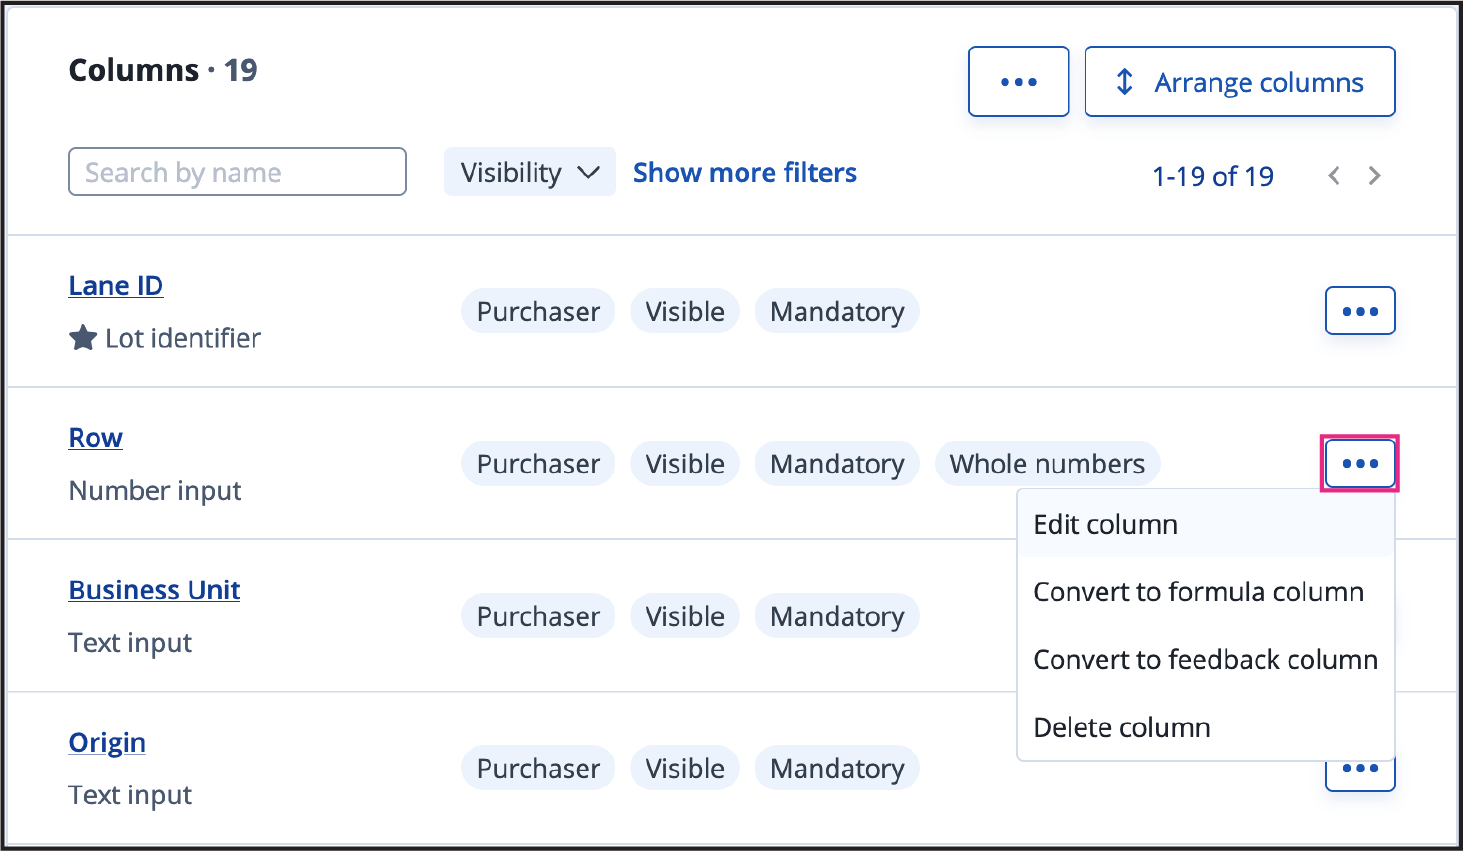Open the Origin row actions menu
This screenshot has width=1463, height=851.
pos(1359,774)
